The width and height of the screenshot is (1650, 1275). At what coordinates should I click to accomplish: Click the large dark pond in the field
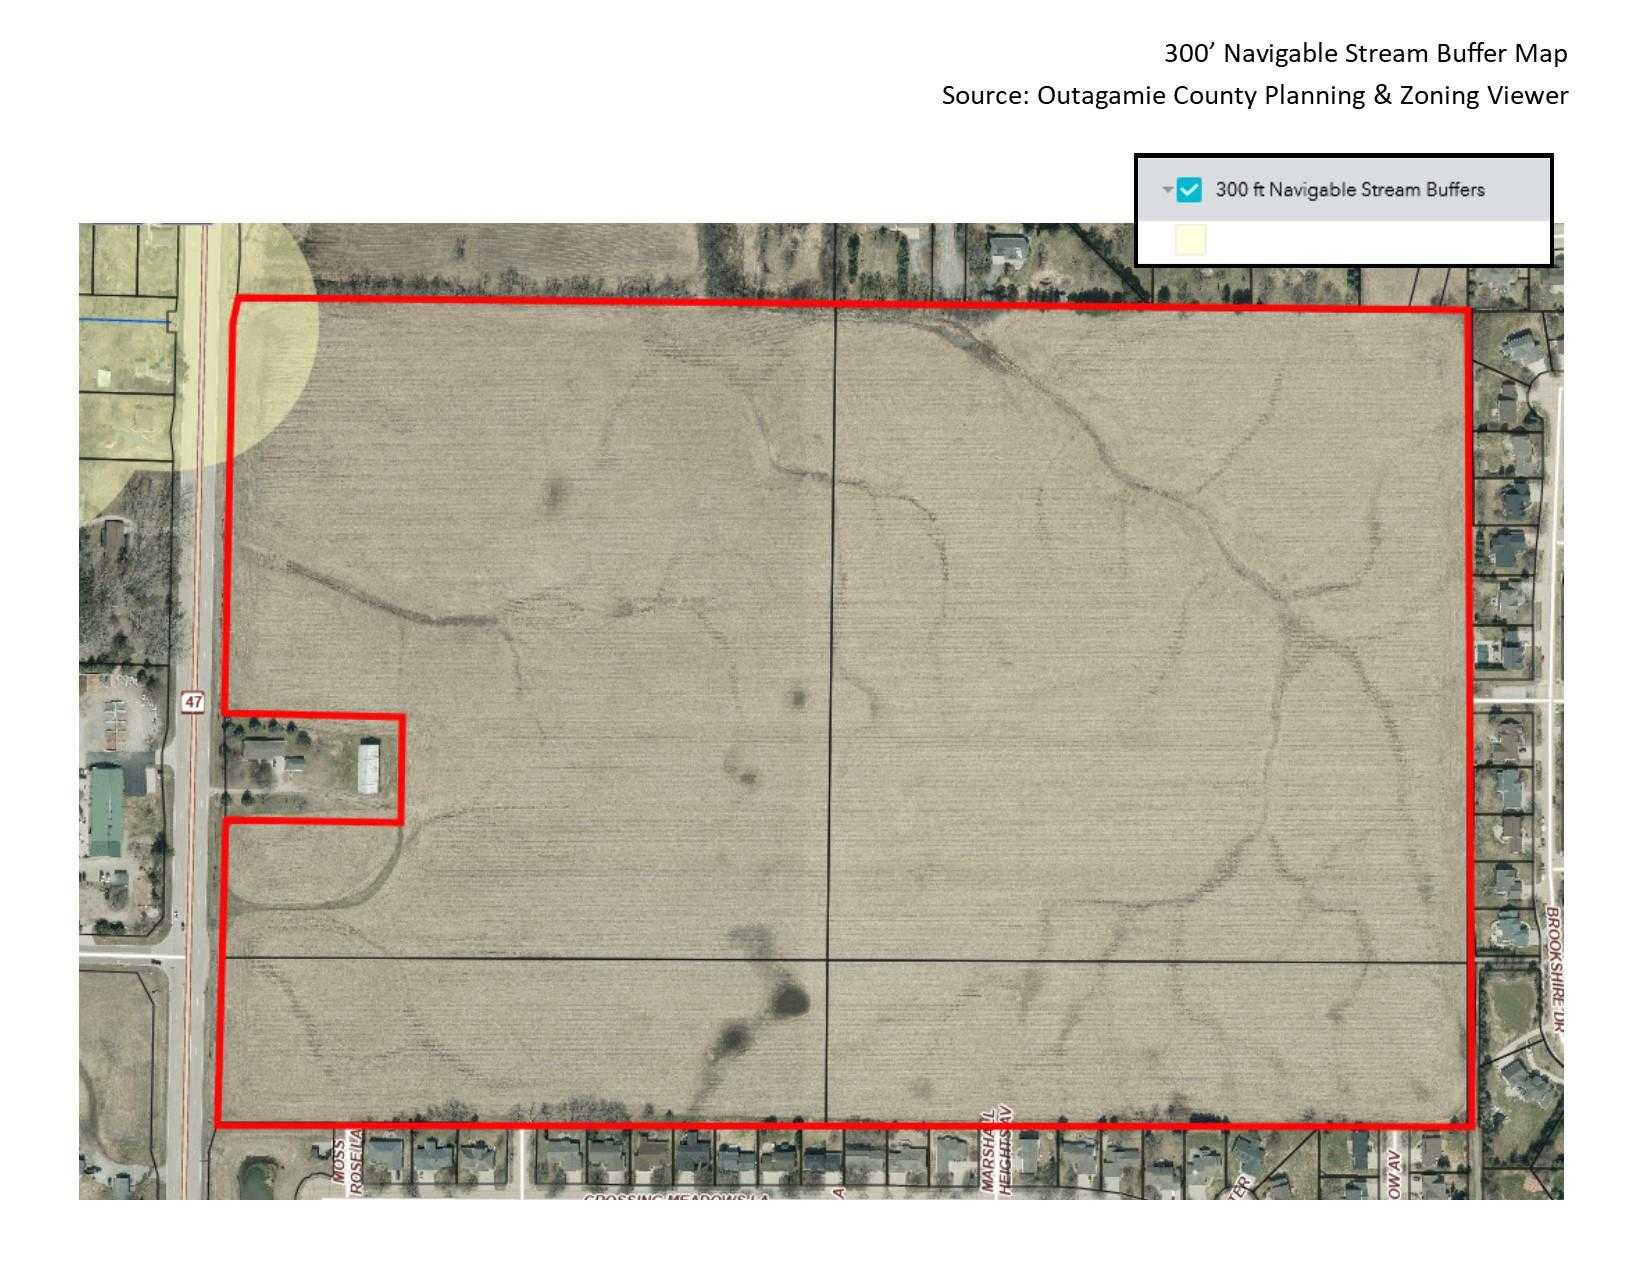(788, 997)
